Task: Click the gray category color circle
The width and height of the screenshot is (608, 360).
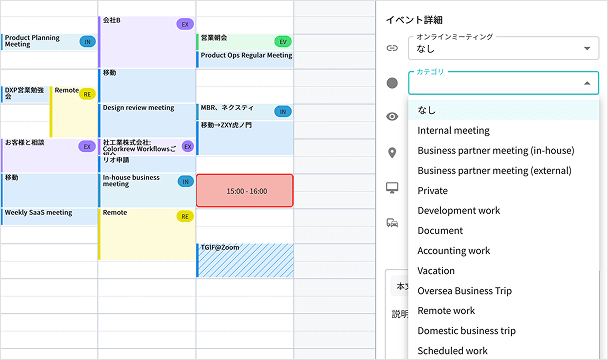Action: (392, 83)
